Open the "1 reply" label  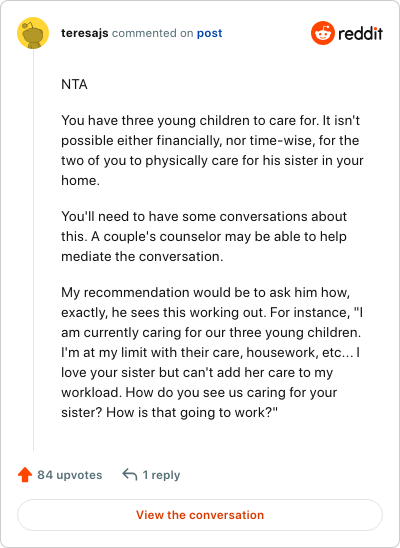pyautogui.click(x=161, y=475)
